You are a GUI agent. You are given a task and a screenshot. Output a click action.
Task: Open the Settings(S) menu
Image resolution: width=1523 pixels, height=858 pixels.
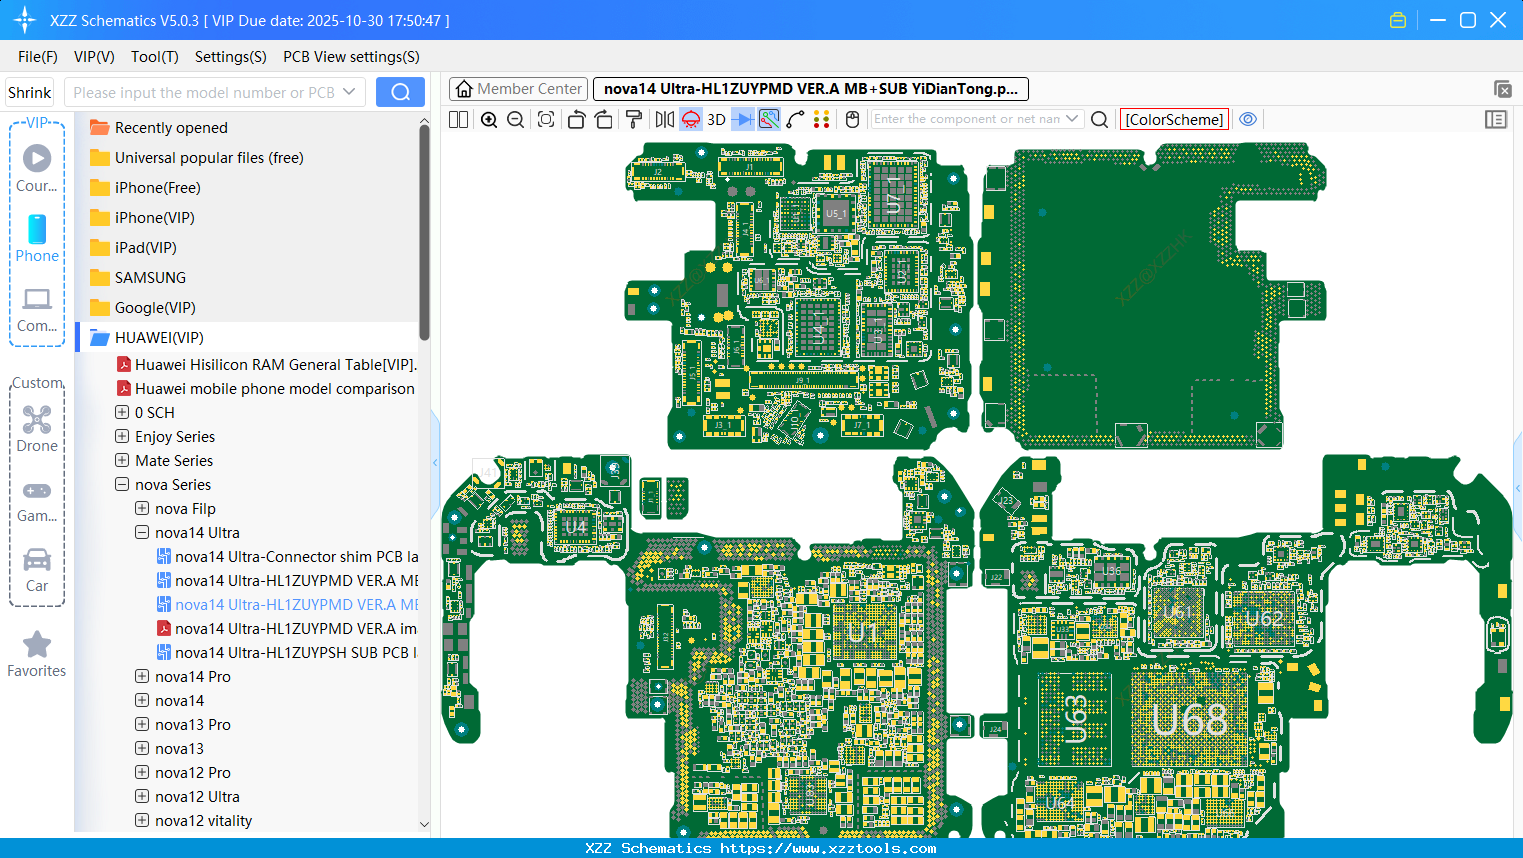(231, 57)
